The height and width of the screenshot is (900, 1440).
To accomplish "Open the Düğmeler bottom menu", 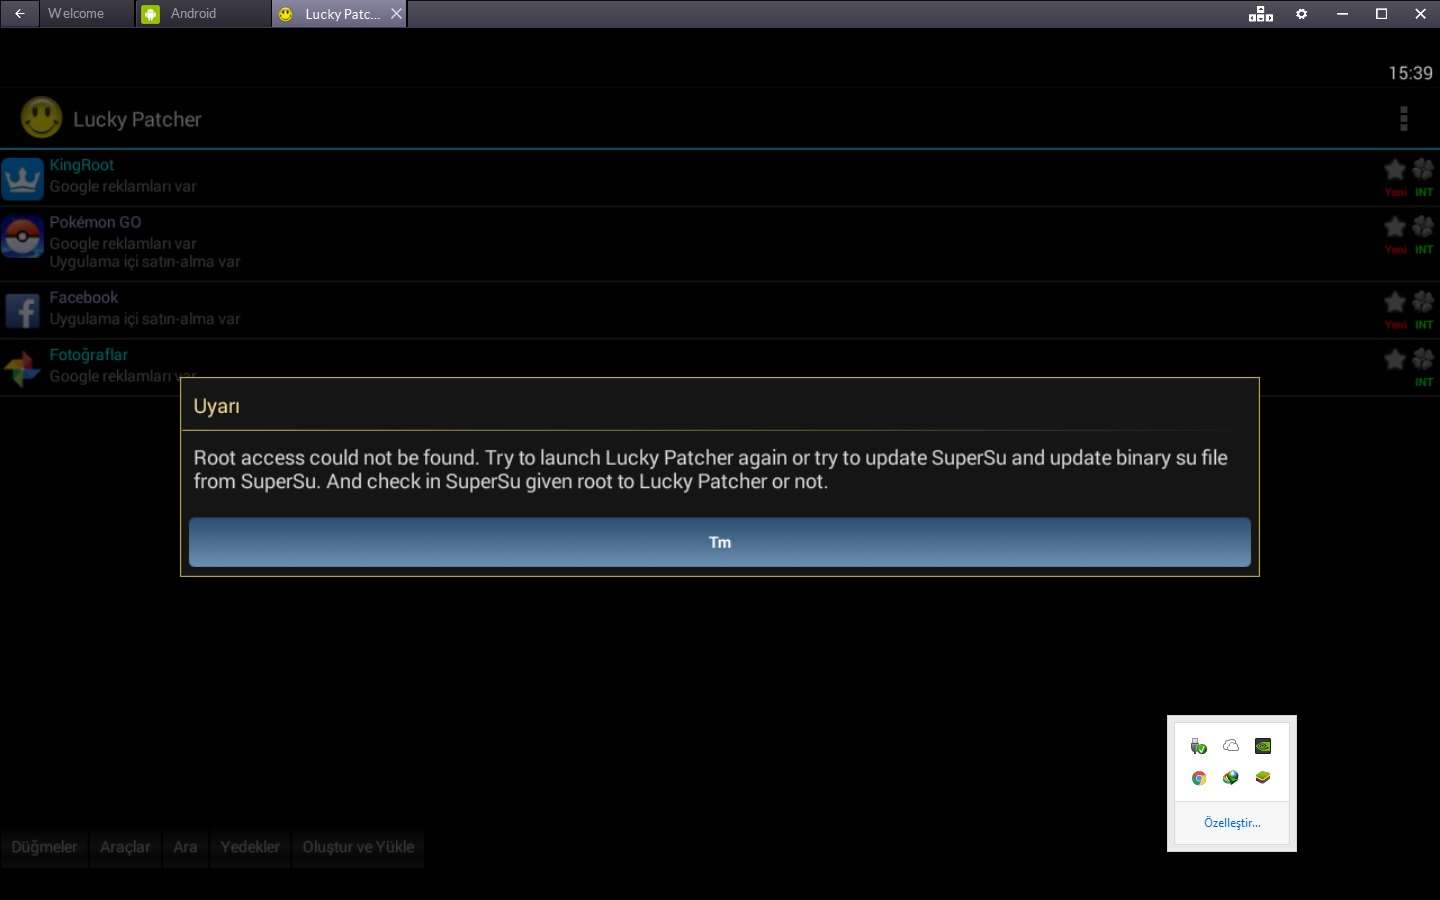I will point(44,847).
